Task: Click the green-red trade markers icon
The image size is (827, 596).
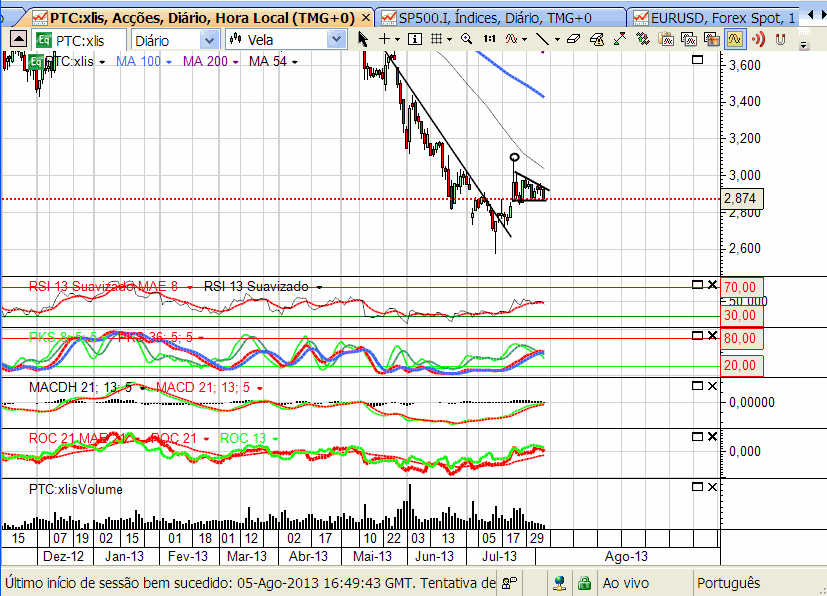Action: tap(642, 39)
